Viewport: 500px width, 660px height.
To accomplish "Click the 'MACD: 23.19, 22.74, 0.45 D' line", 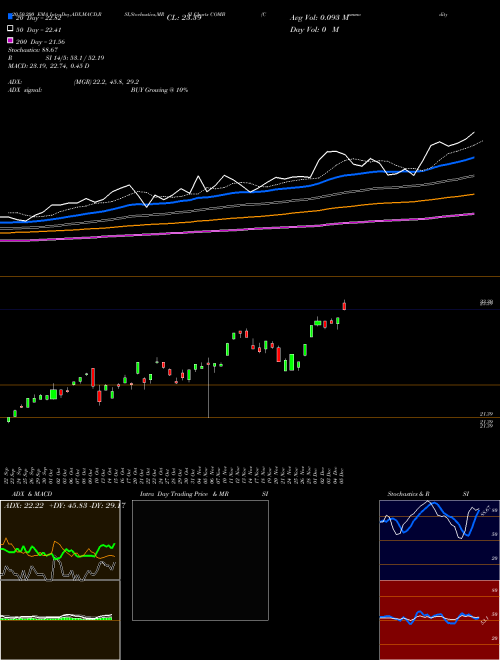I will pyautogui.click(x=48, y=66).
